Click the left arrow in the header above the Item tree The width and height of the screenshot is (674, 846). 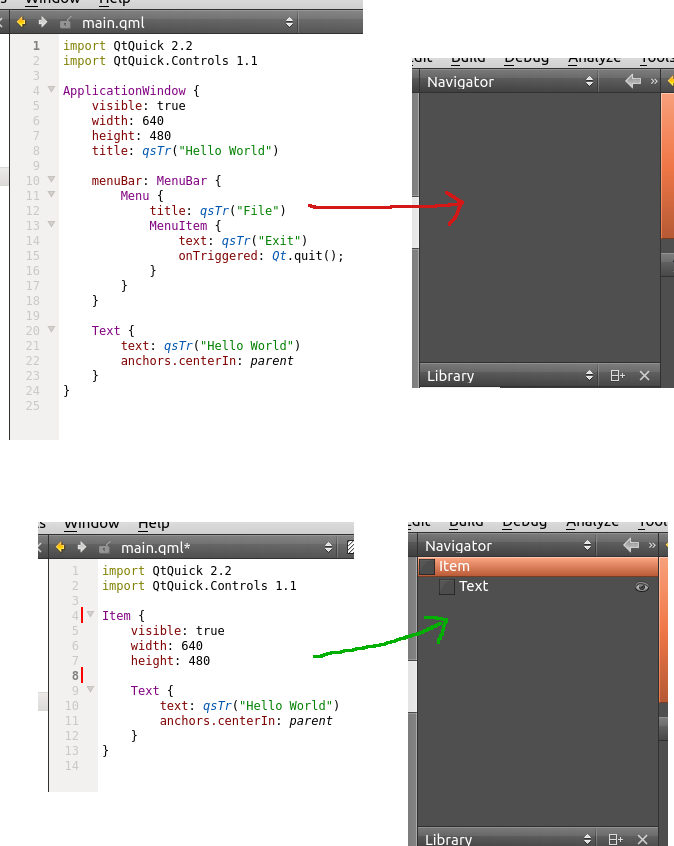coord(631,546)
